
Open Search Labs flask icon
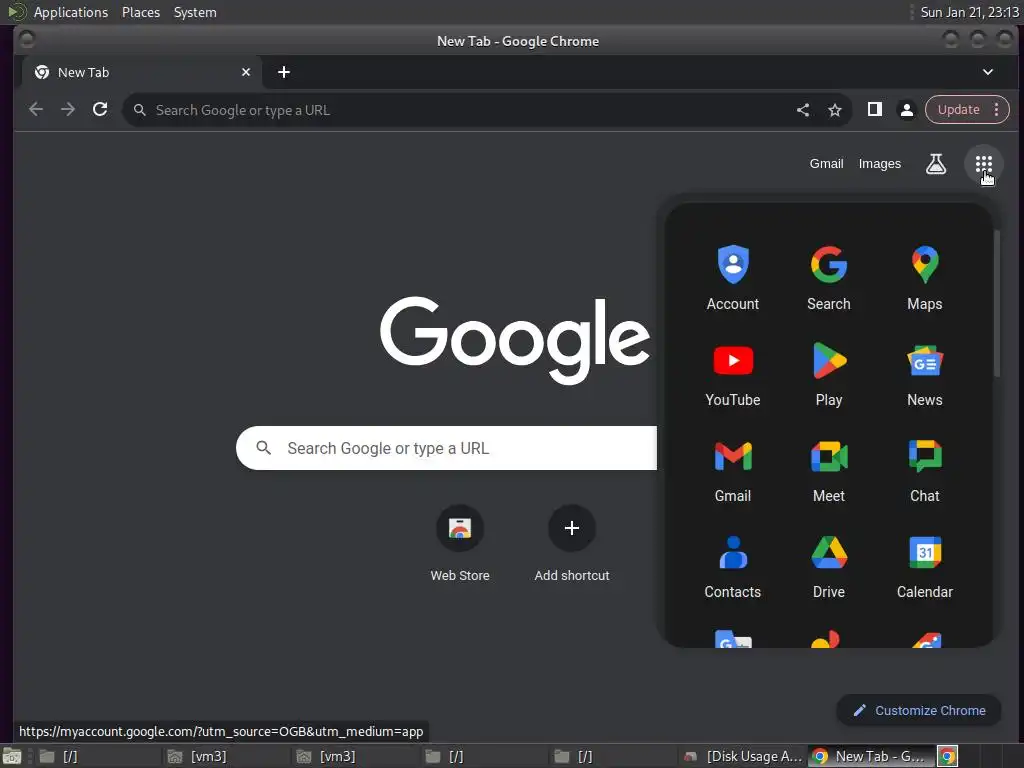click(x=936, y=164)
